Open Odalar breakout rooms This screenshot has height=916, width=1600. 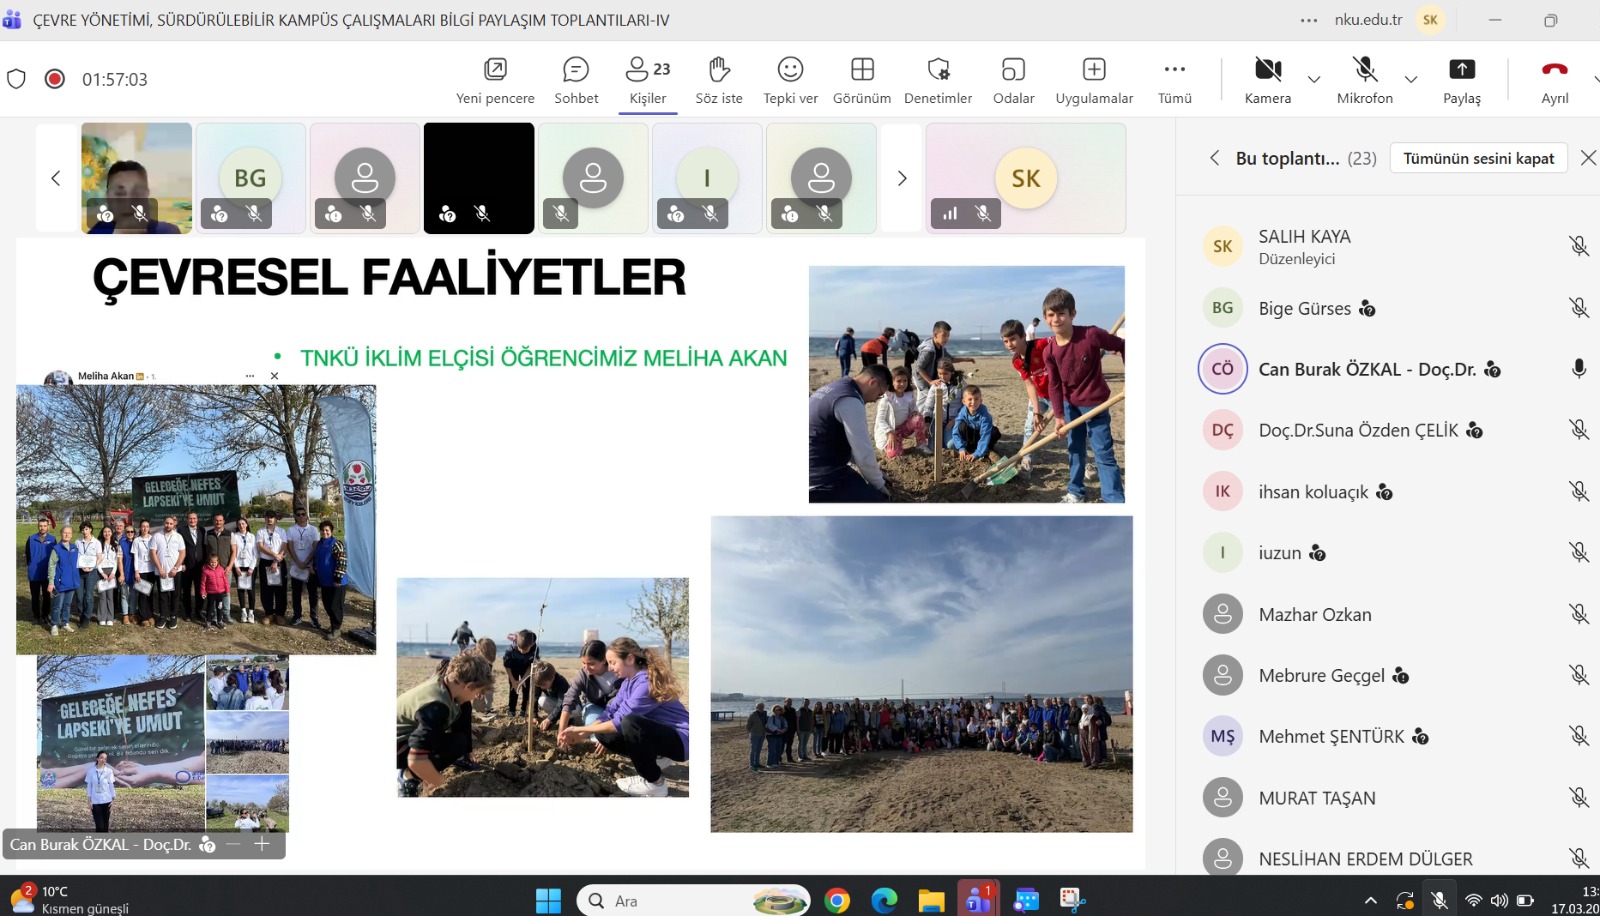1013,80
